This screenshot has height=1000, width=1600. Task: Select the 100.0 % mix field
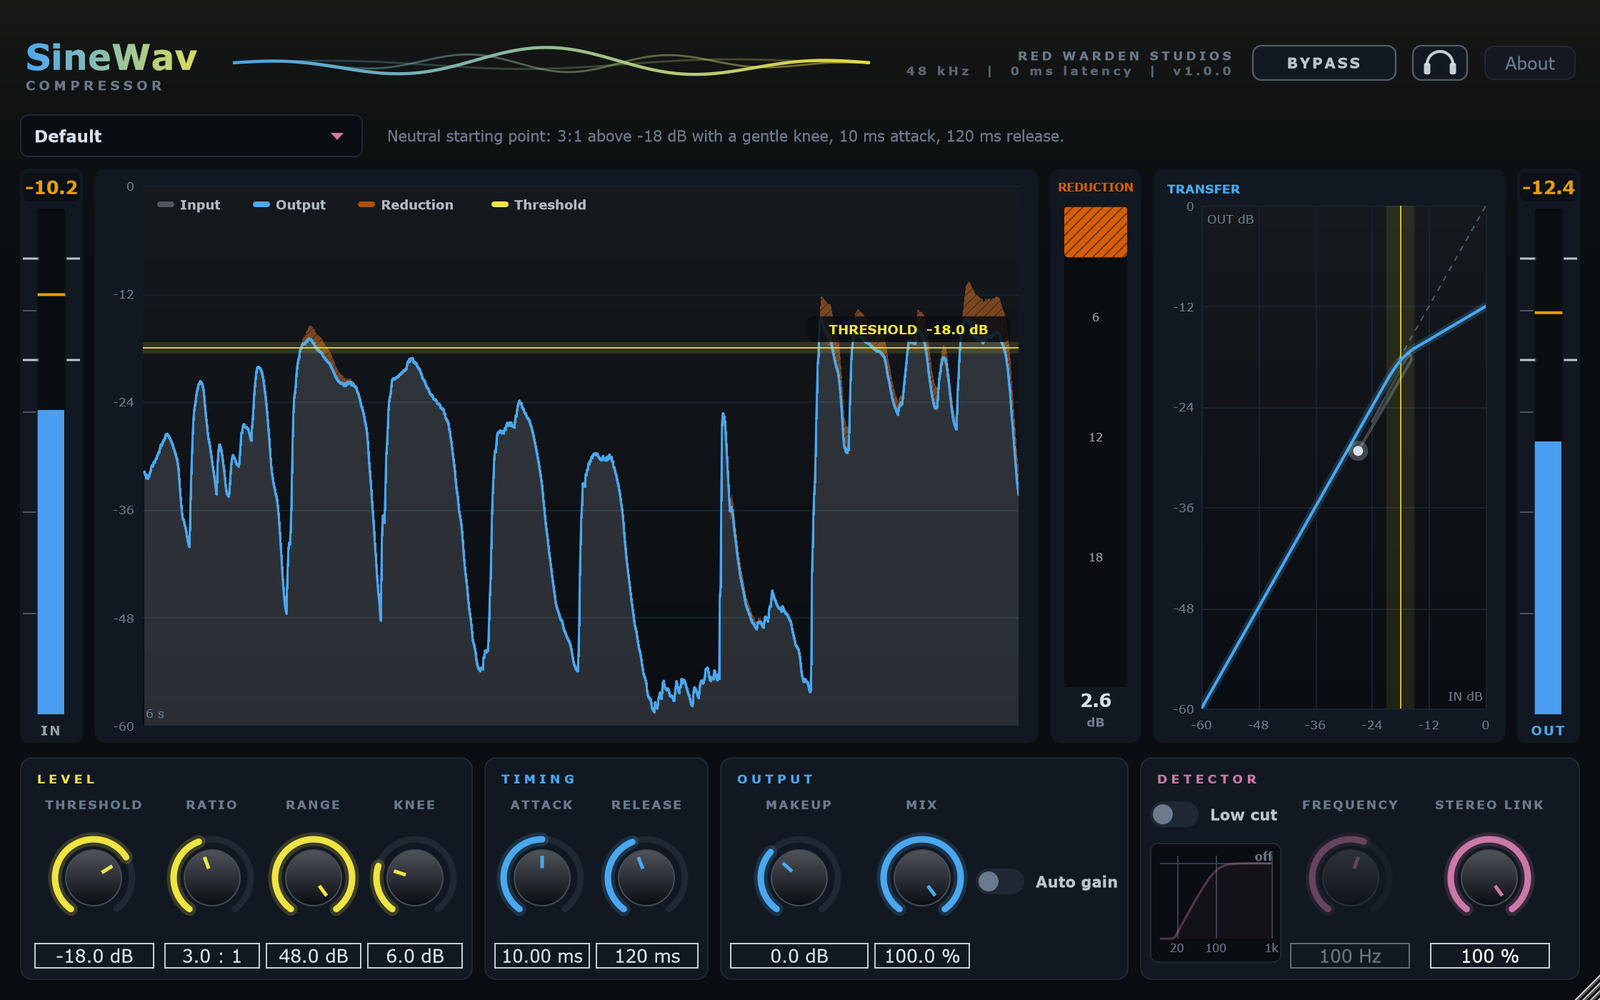922,956
